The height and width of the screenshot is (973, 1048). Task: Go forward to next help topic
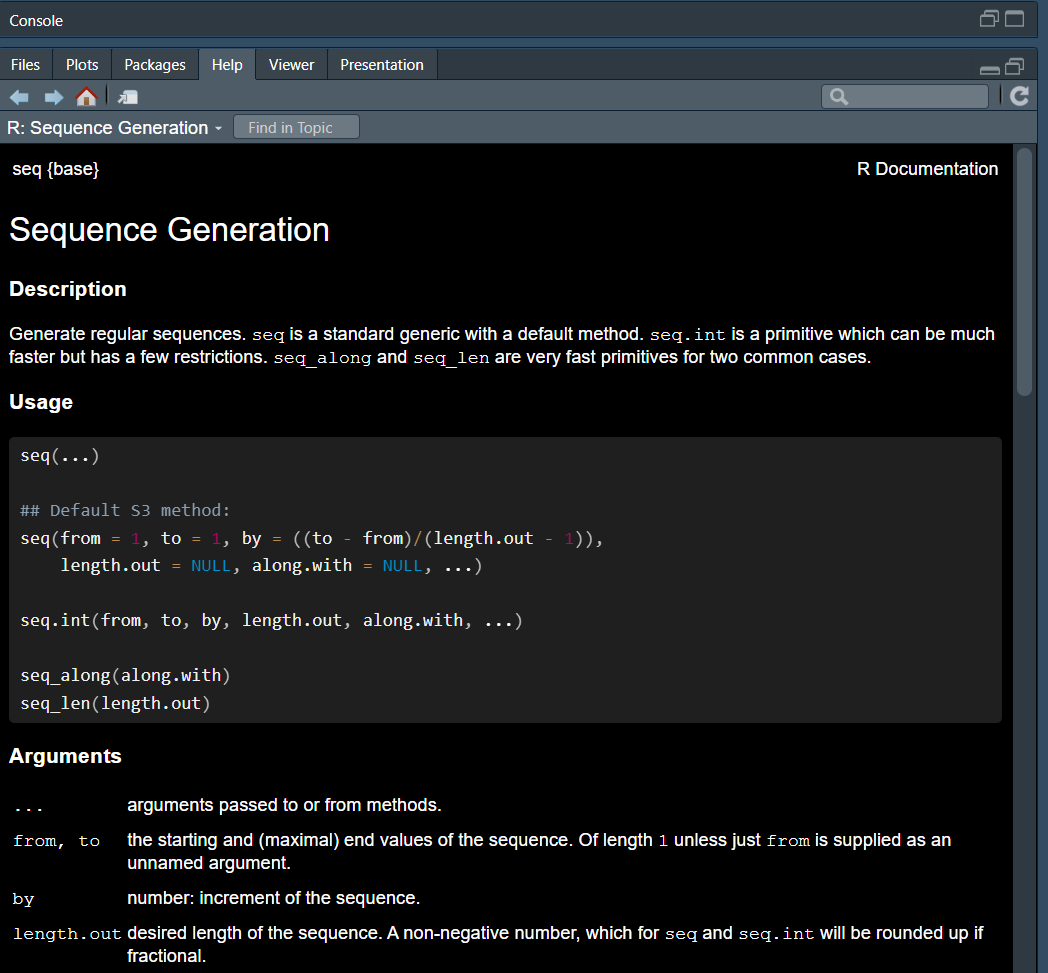53,97
